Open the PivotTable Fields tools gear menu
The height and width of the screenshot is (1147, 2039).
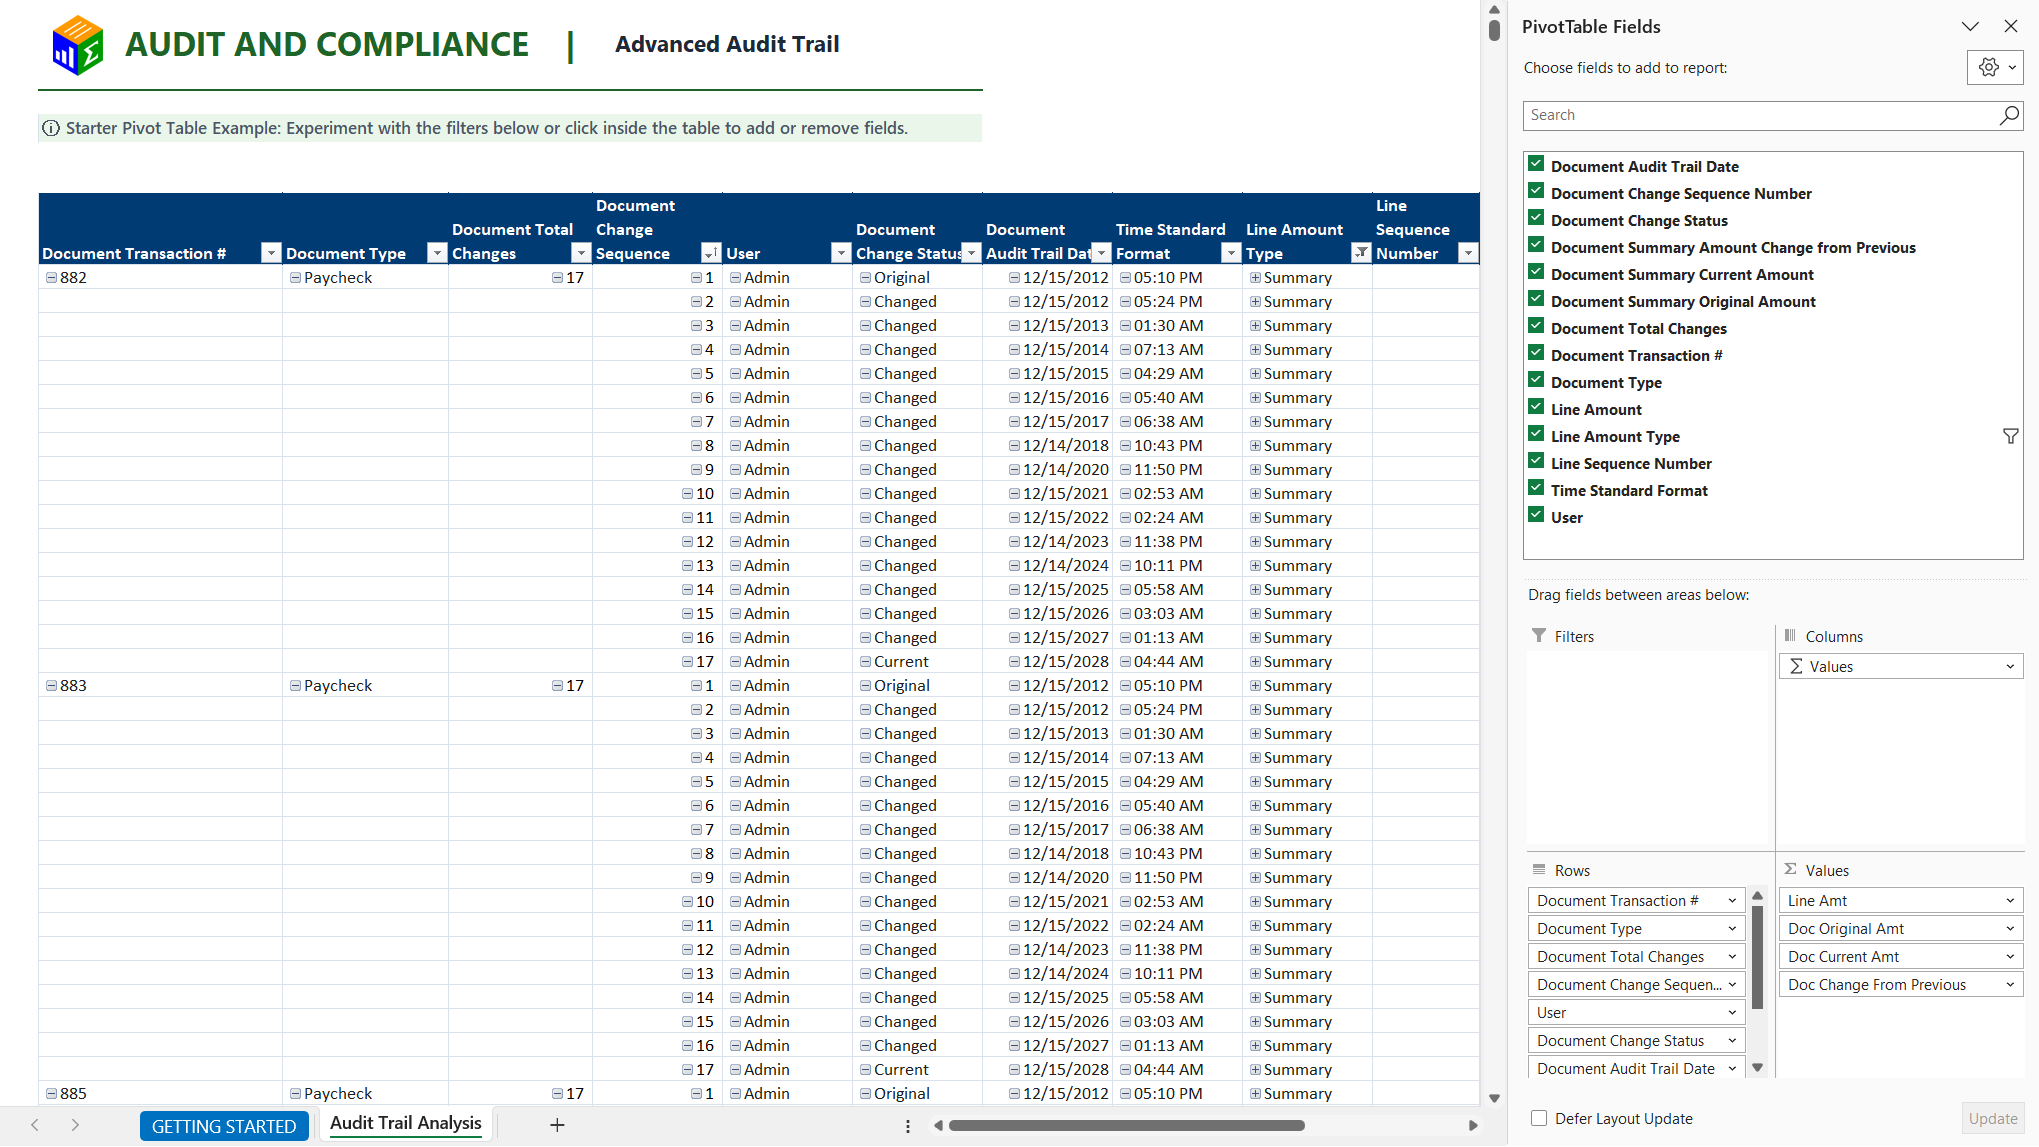1995,68
